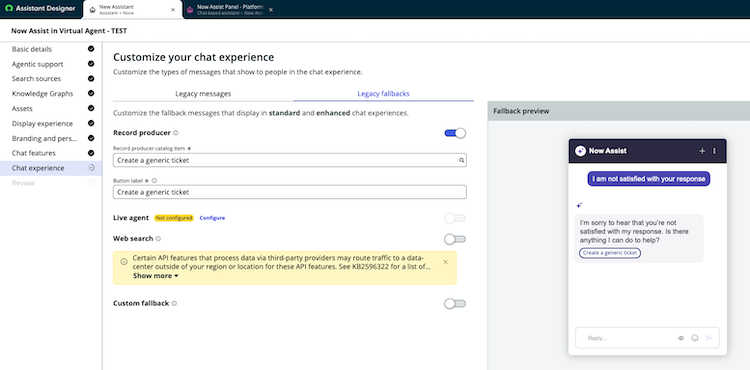Go to Chat features step
This screenshot has width=750, height=370.
[x=34, y=153]
